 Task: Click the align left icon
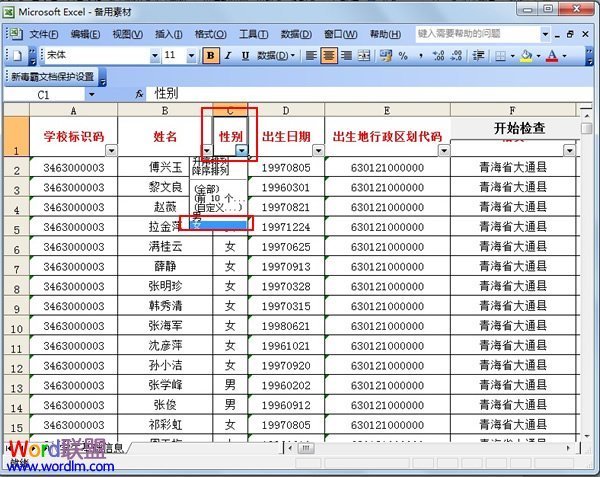(x=311, y=56)
